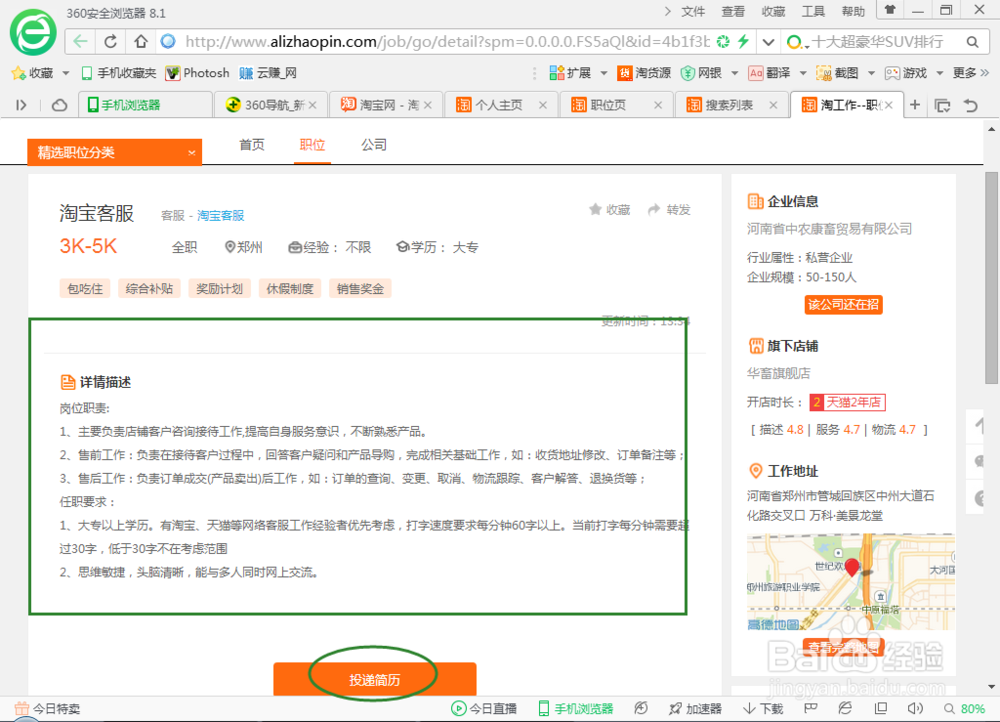Go to the 首页 site tab
Viewport: 1000px width, 722px height.
pyautogui.click(x=251, y=145)
